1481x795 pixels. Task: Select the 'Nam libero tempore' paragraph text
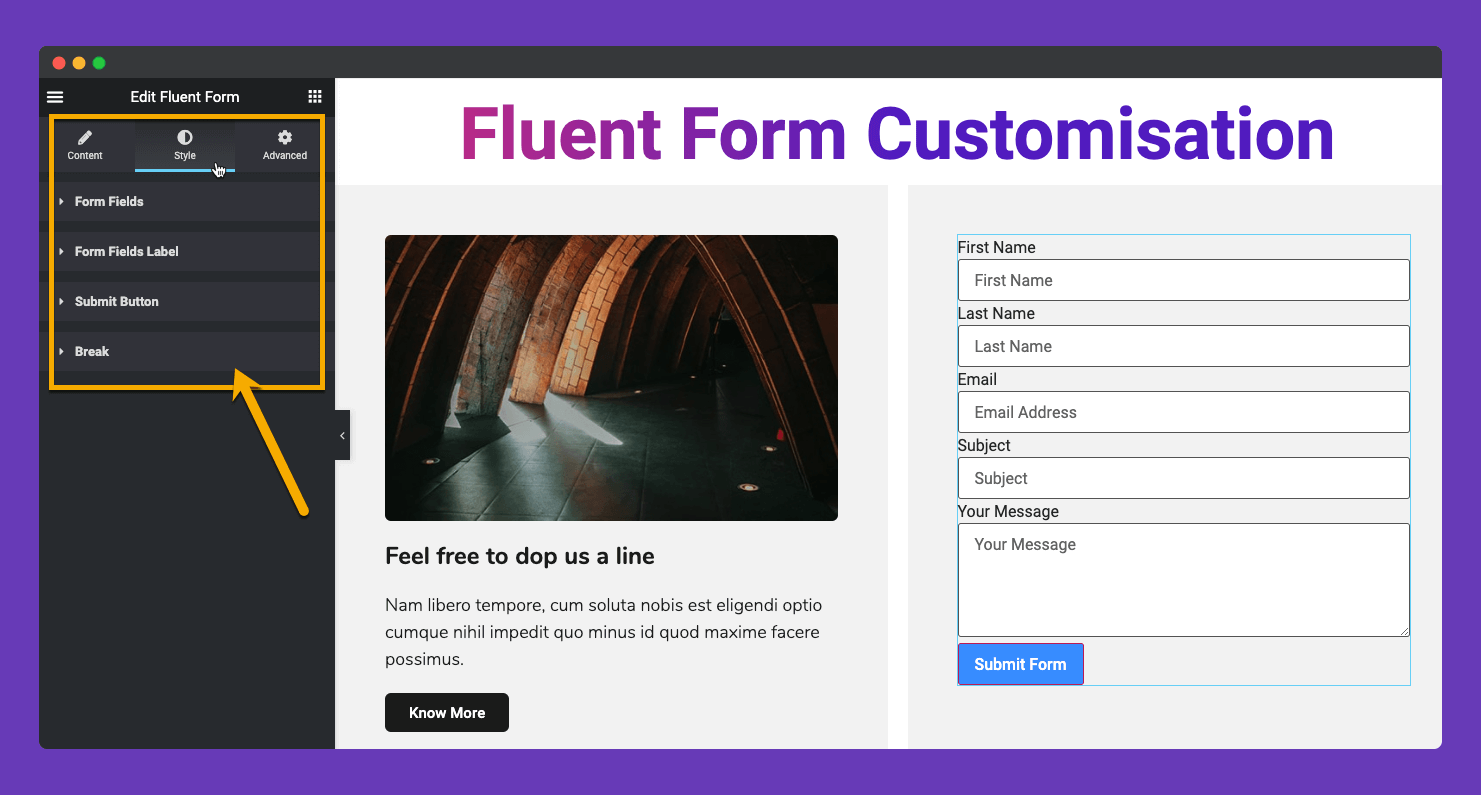coord(604,632)
